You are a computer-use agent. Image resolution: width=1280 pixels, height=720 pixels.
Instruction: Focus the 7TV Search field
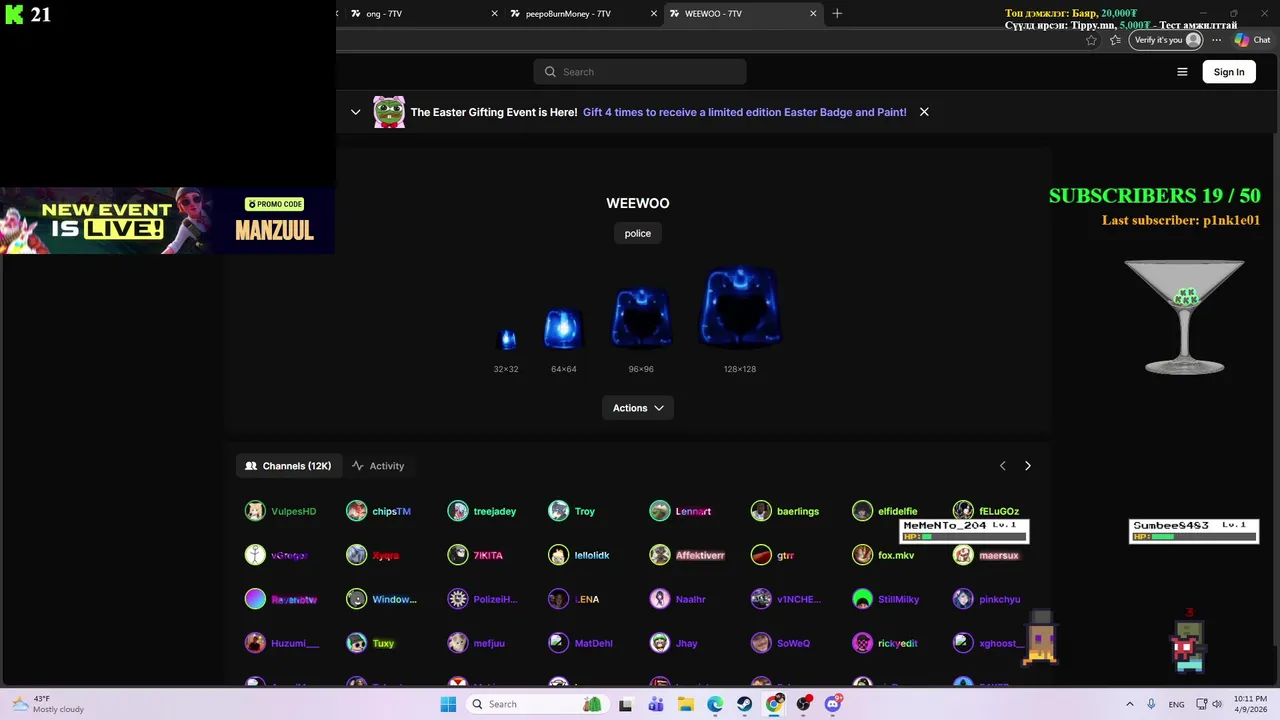640,72
